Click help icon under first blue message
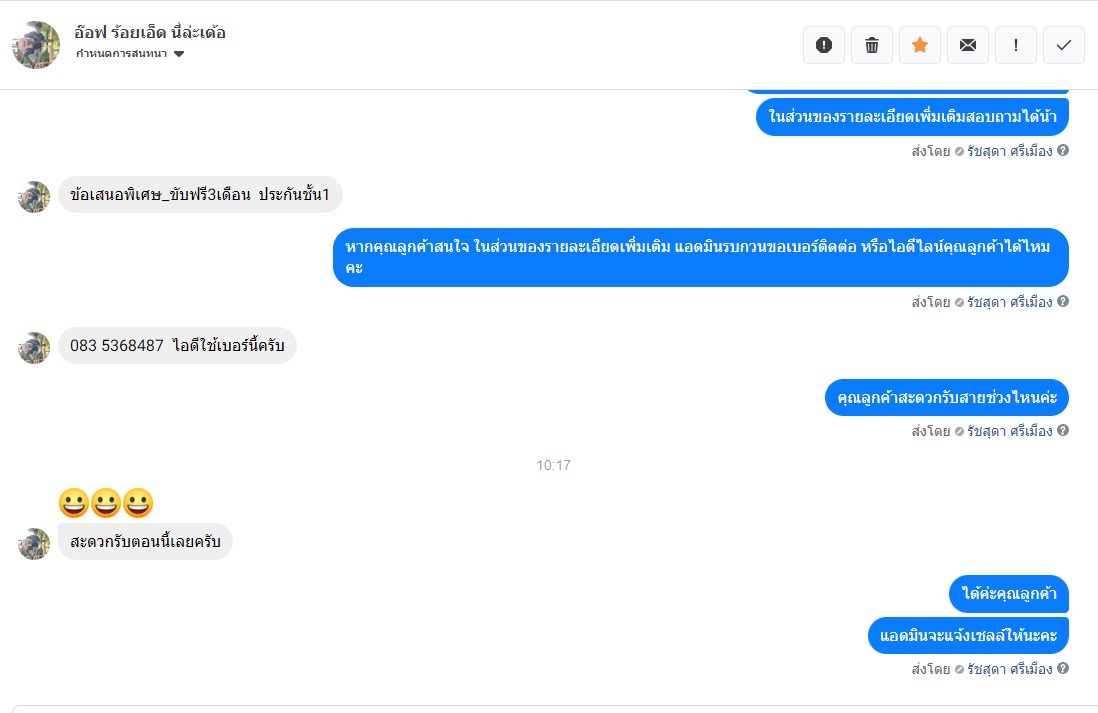 [x=1063, y=151]
